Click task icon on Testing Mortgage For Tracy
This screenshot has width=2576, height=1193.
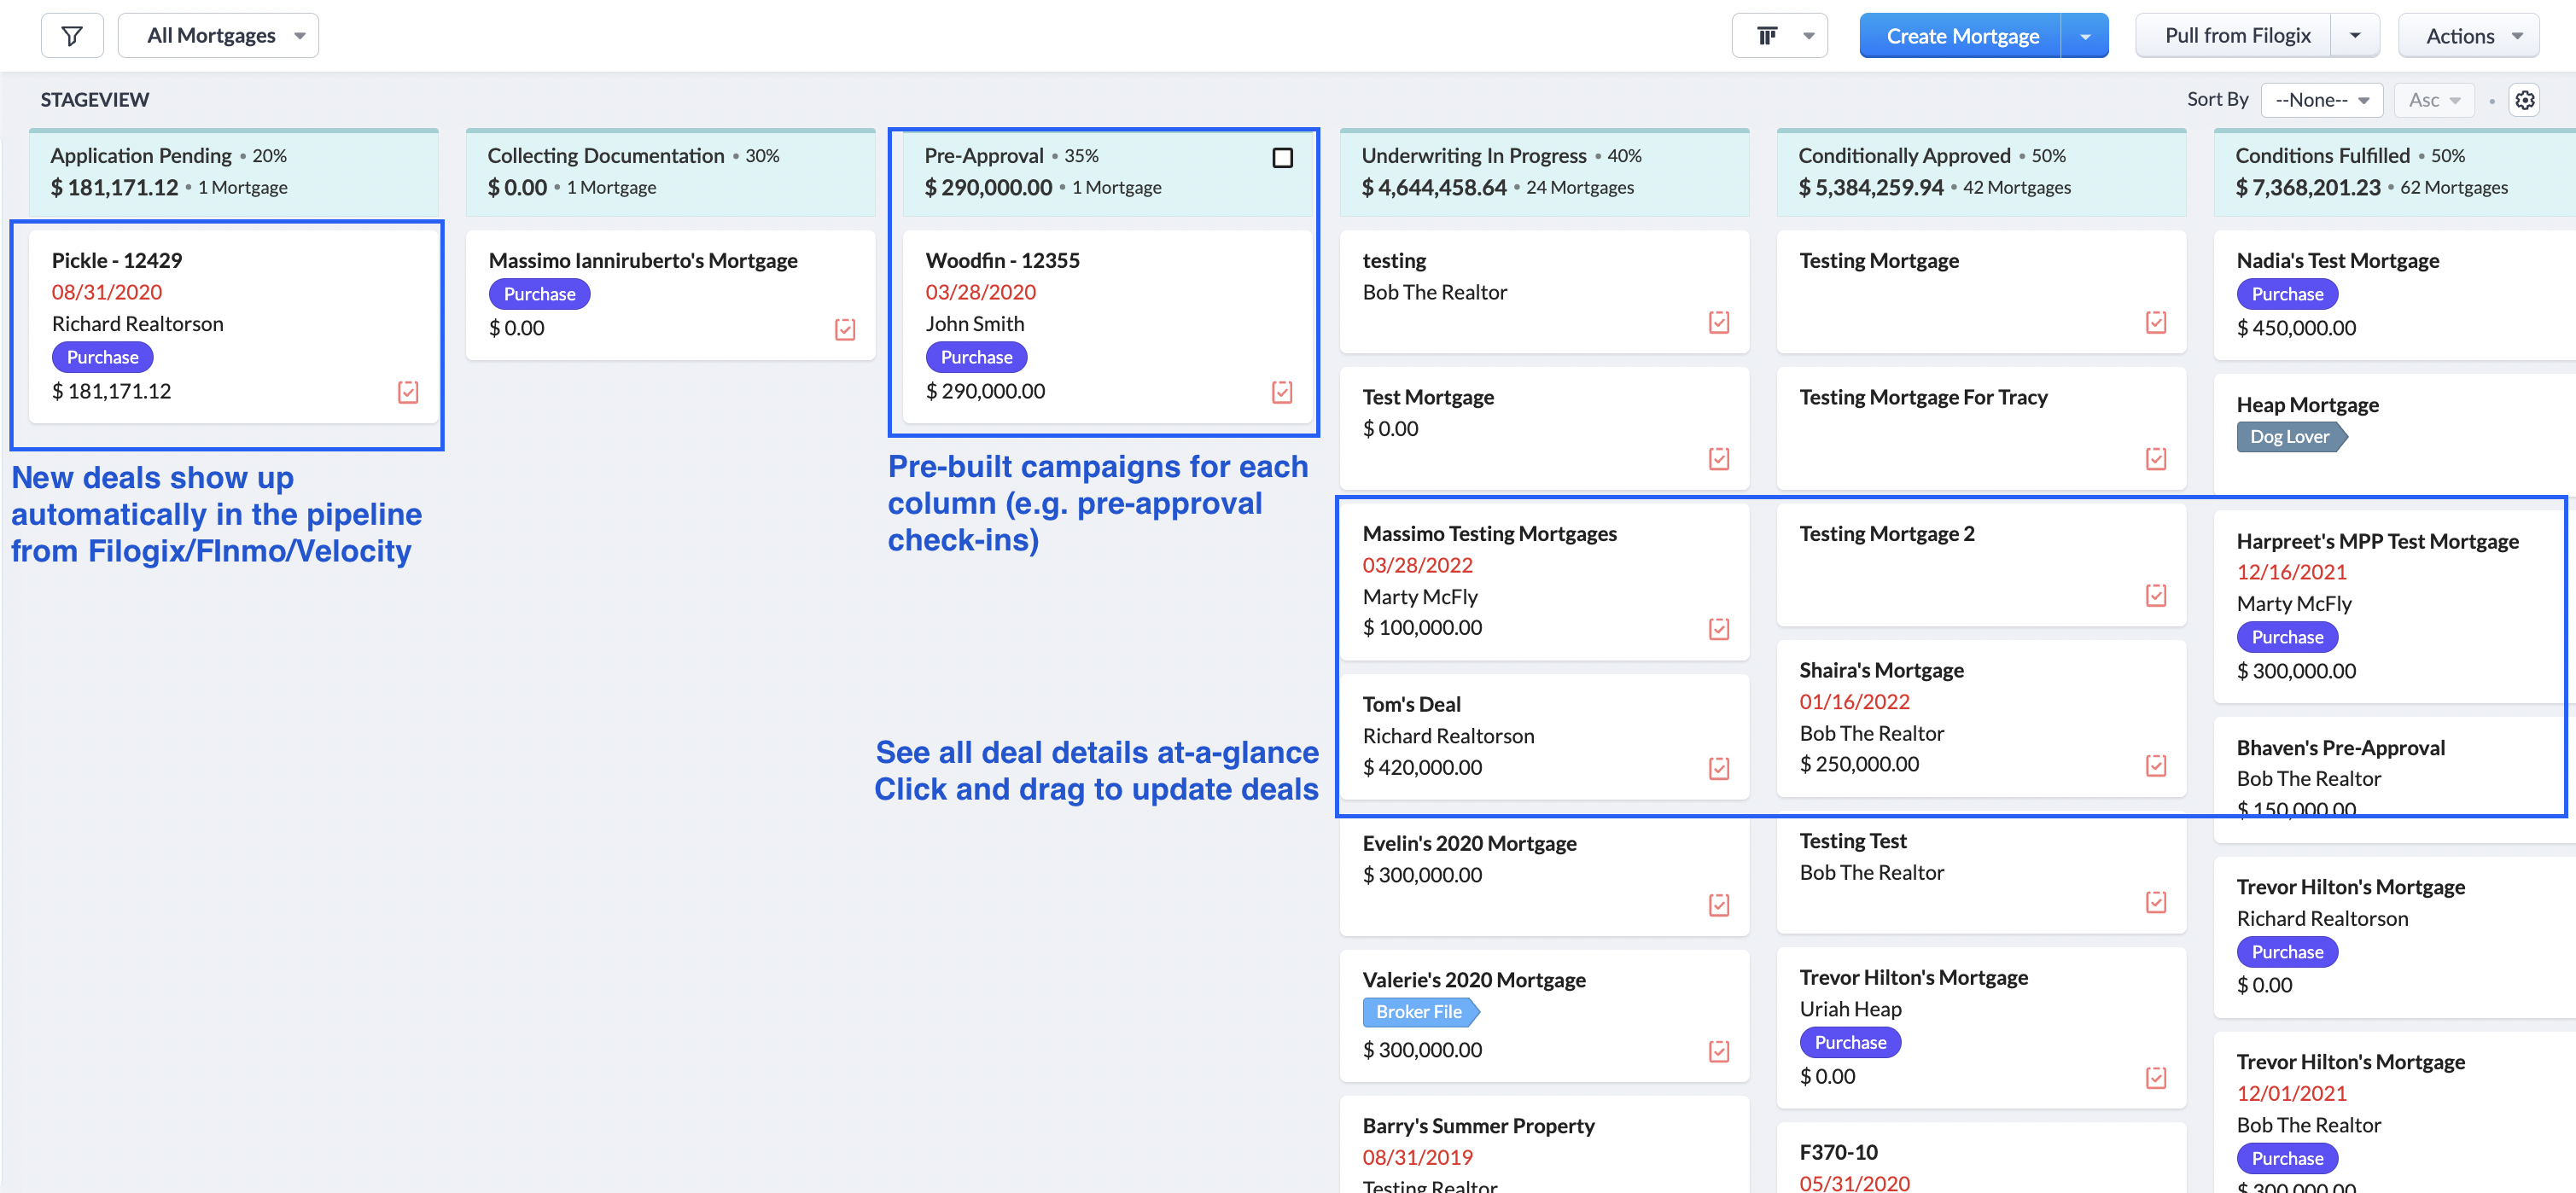pos(2155,460)
